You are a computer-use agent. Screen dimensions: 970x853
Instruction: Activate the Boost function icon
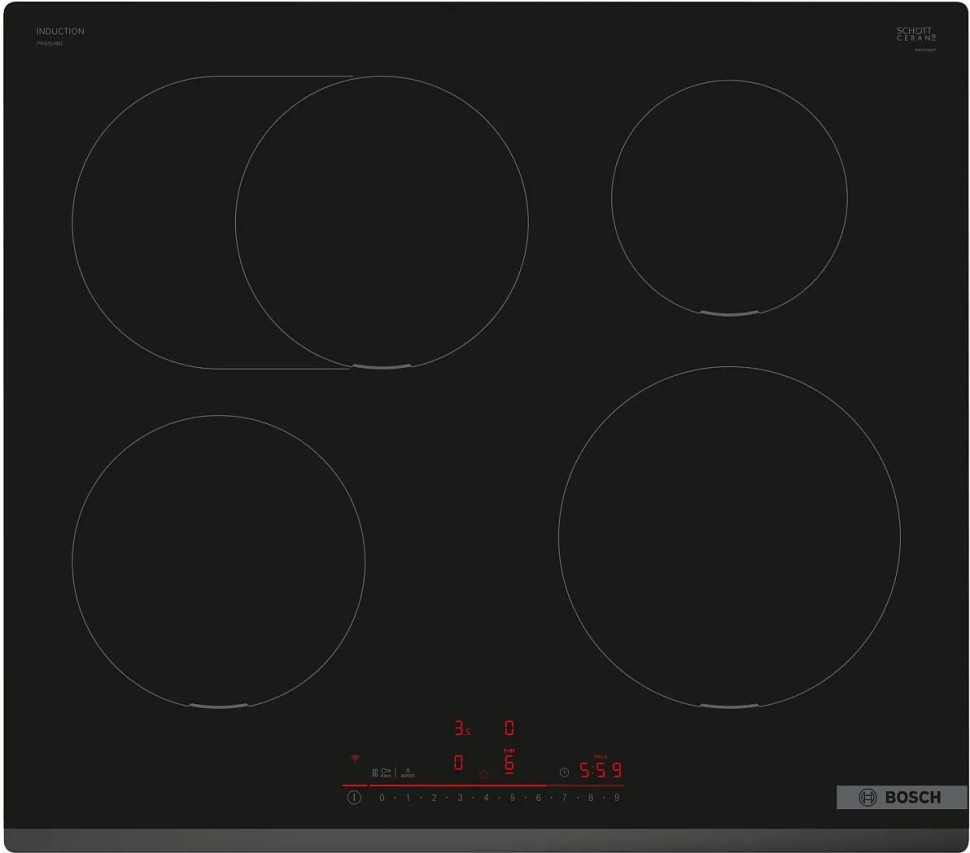[407, 772]
